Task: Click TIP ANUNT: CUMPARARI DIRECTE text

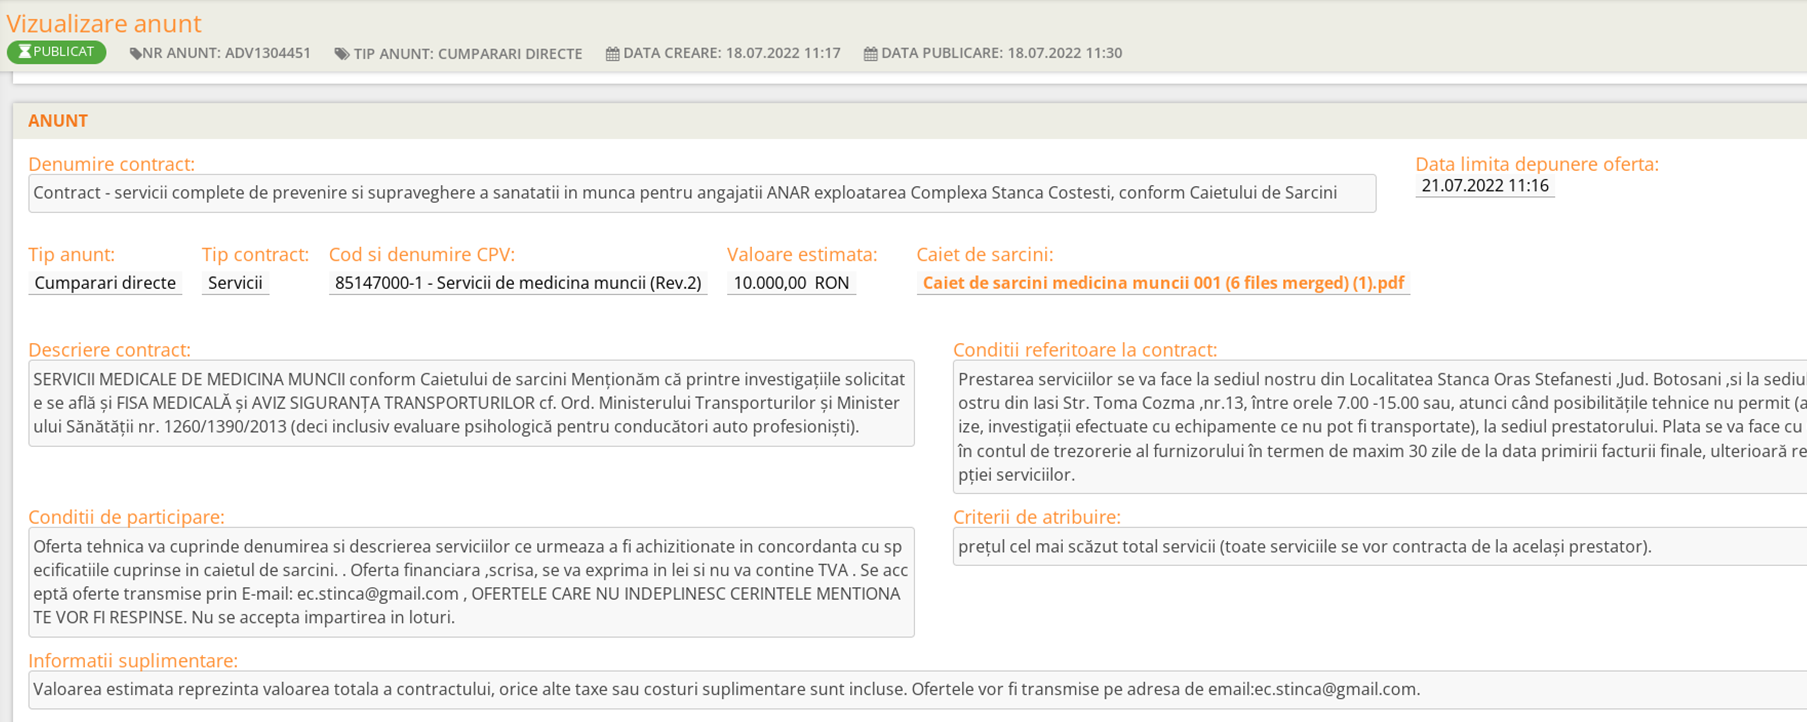Action: tap(467, 54)
